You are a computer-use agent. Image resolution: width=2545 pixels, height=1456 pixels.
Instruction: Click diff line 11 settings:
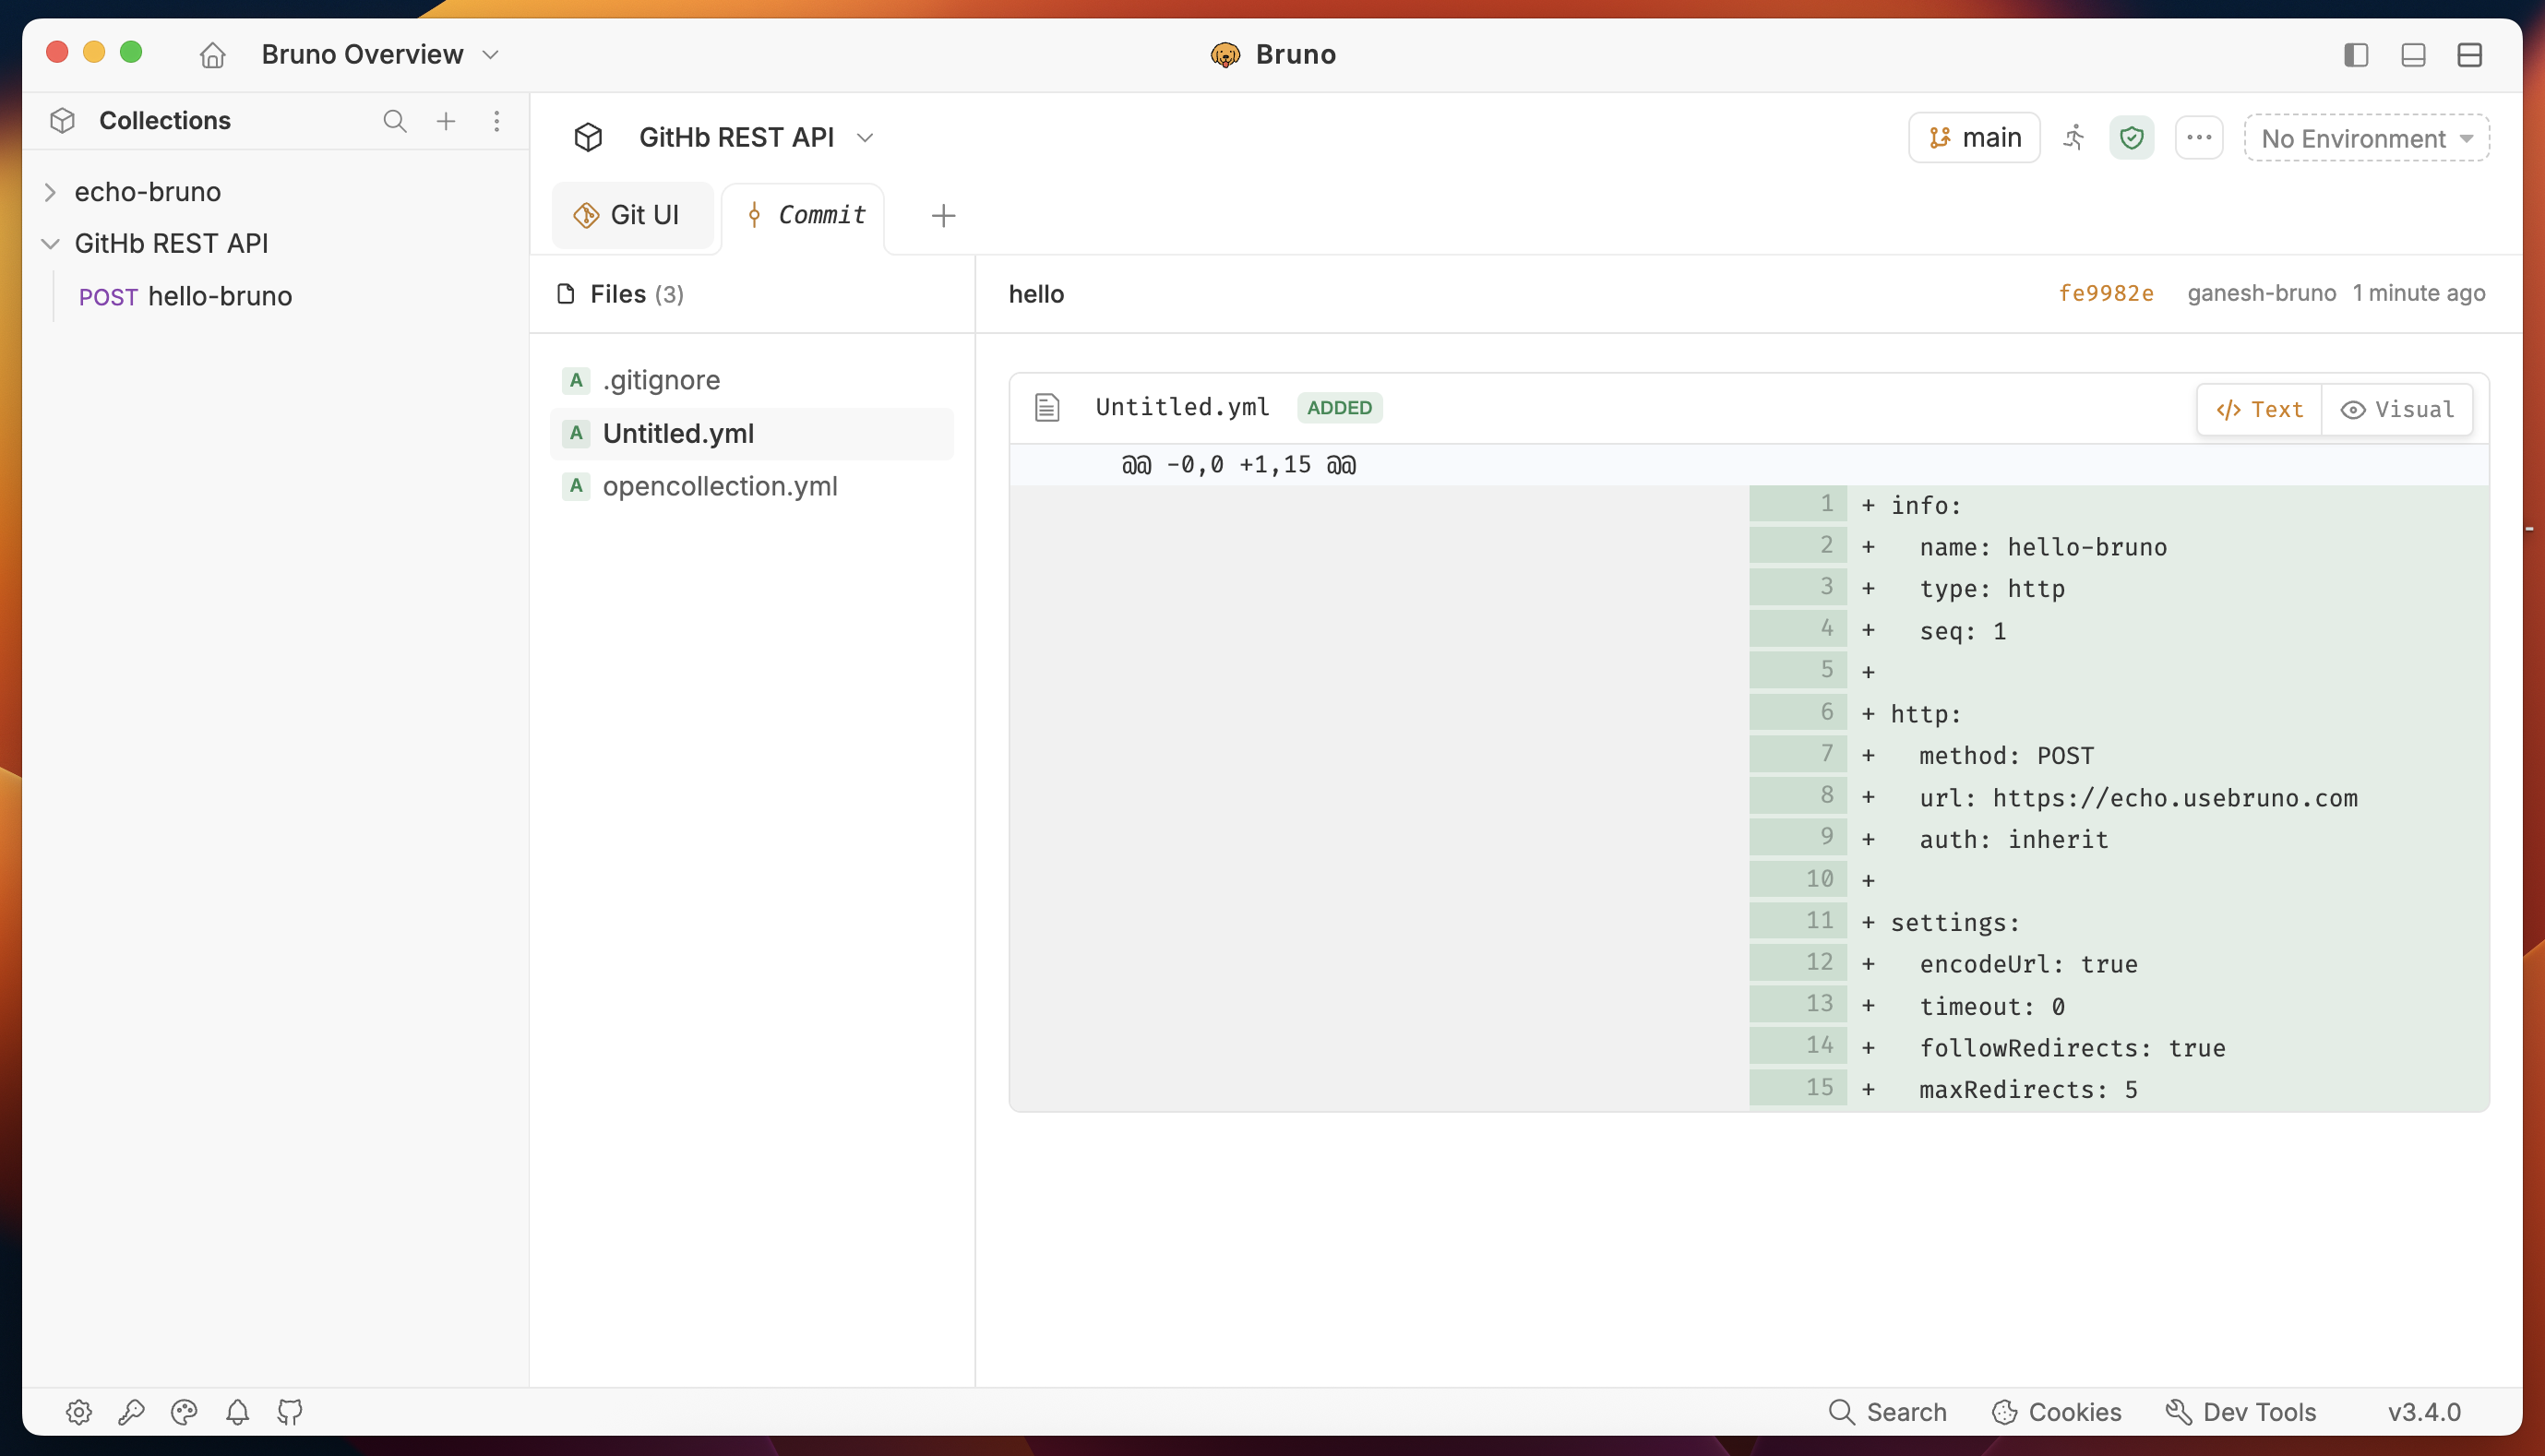tap(2118, 921)
